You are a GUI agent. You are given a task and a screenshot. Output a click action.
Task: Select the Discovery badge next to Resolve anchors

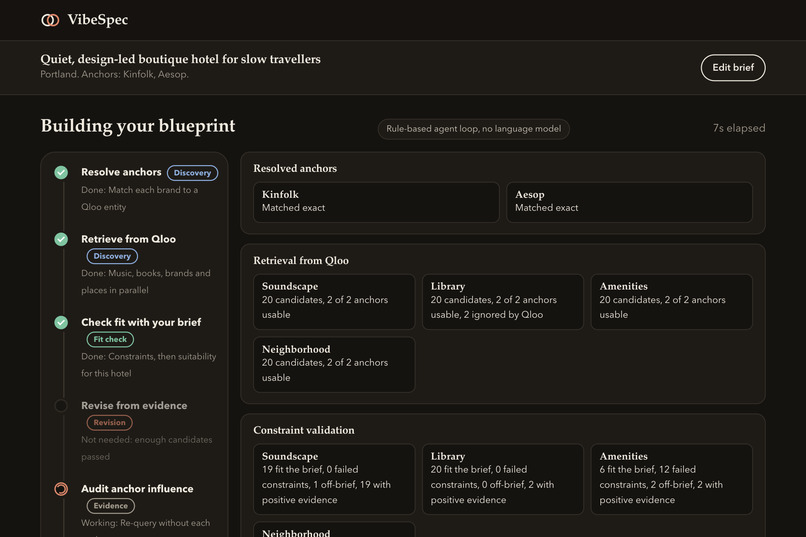coord(192,173)
